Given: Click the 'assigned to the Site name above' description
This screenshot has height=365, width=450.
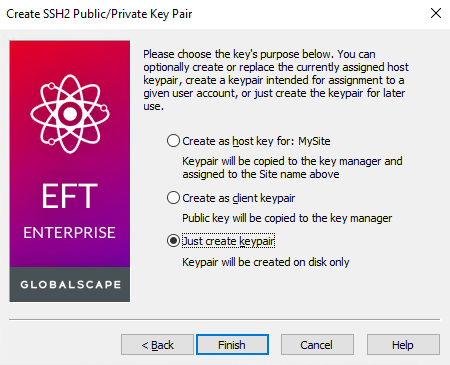Looking at the screenshot, I should [261, 174].
